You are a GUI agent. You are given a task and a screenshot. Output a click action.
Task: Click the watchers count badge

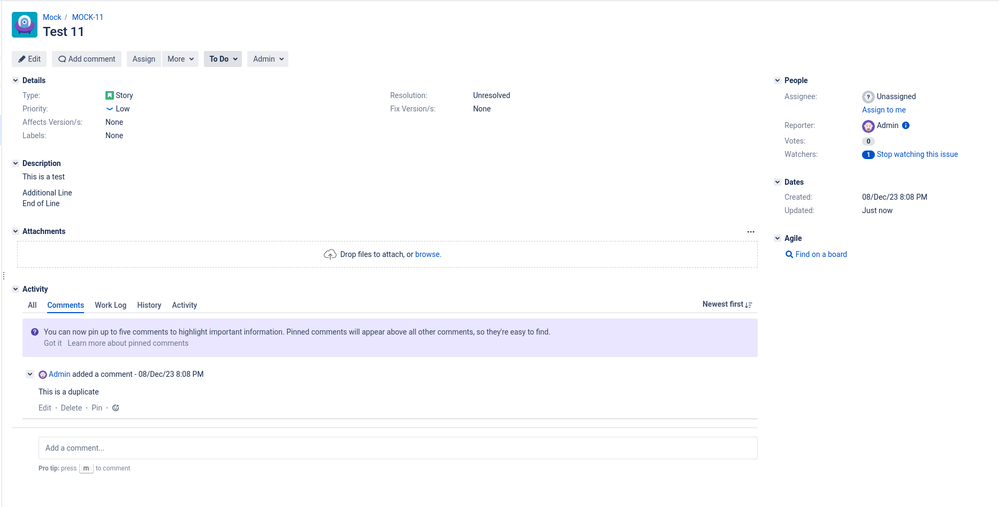[x=868, y=155]
